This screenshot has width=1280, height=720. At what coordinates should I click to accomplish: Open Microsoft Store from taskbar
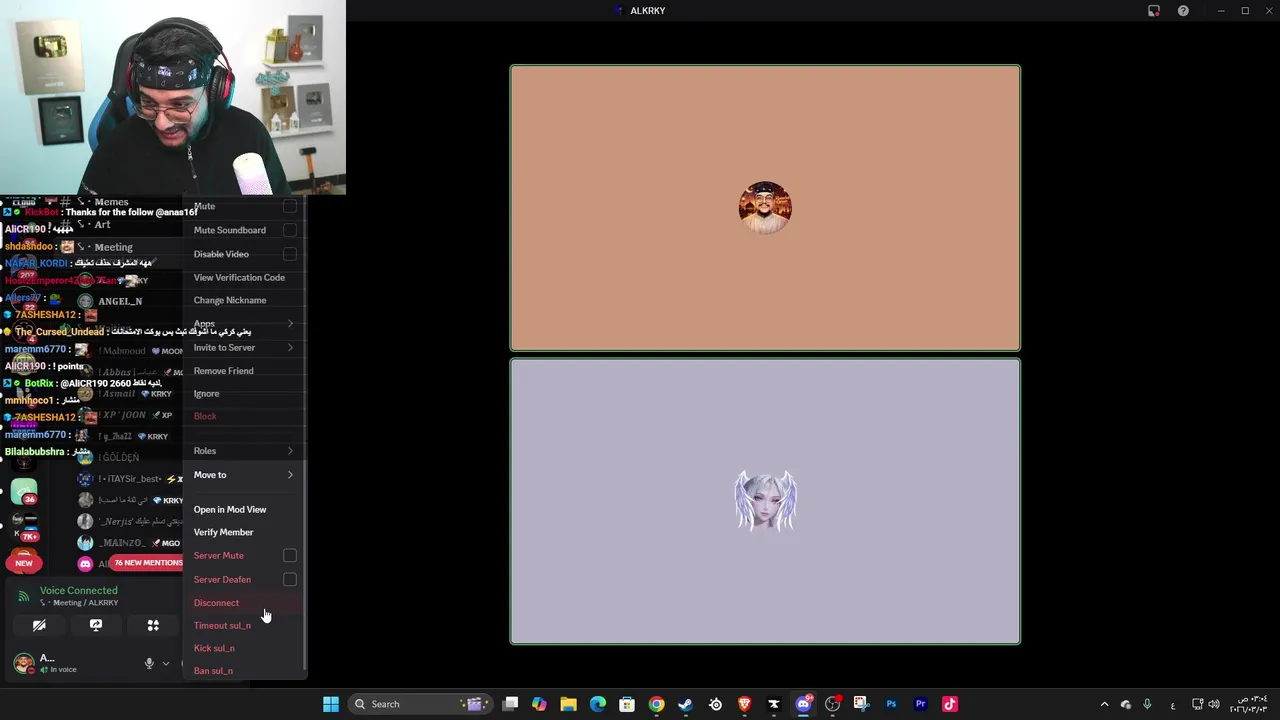pyautogui.click(x=627, y=704)
